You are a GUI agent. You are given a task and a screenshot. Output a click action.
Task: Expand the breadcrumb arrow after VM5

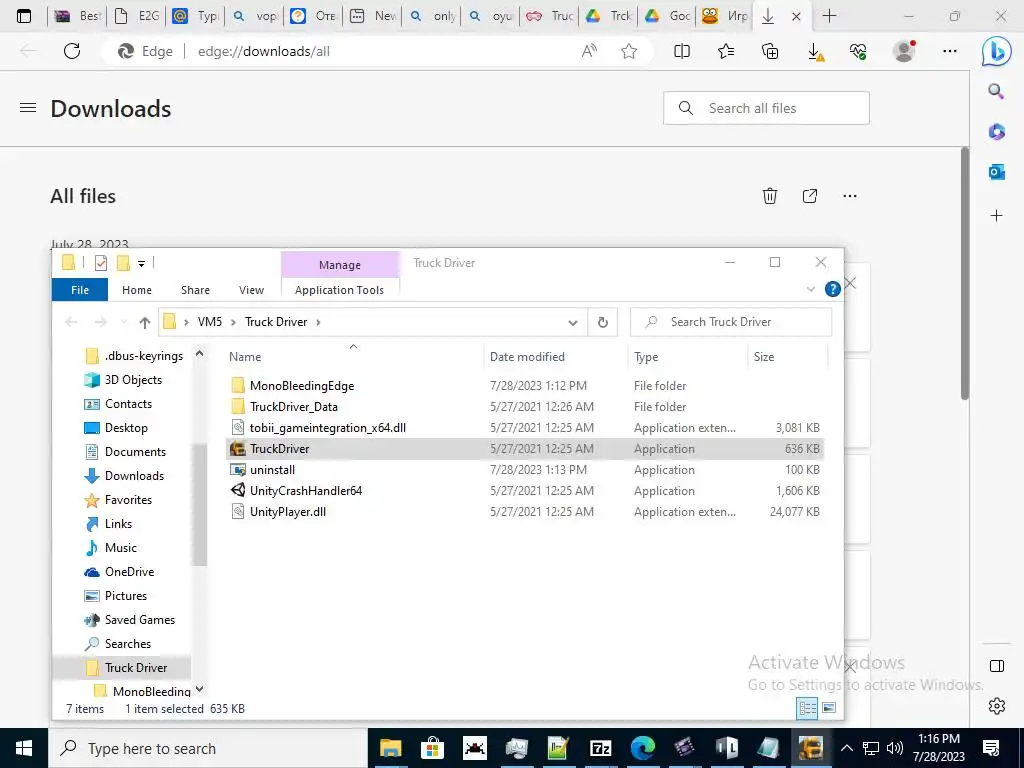(x=233, y=322)
